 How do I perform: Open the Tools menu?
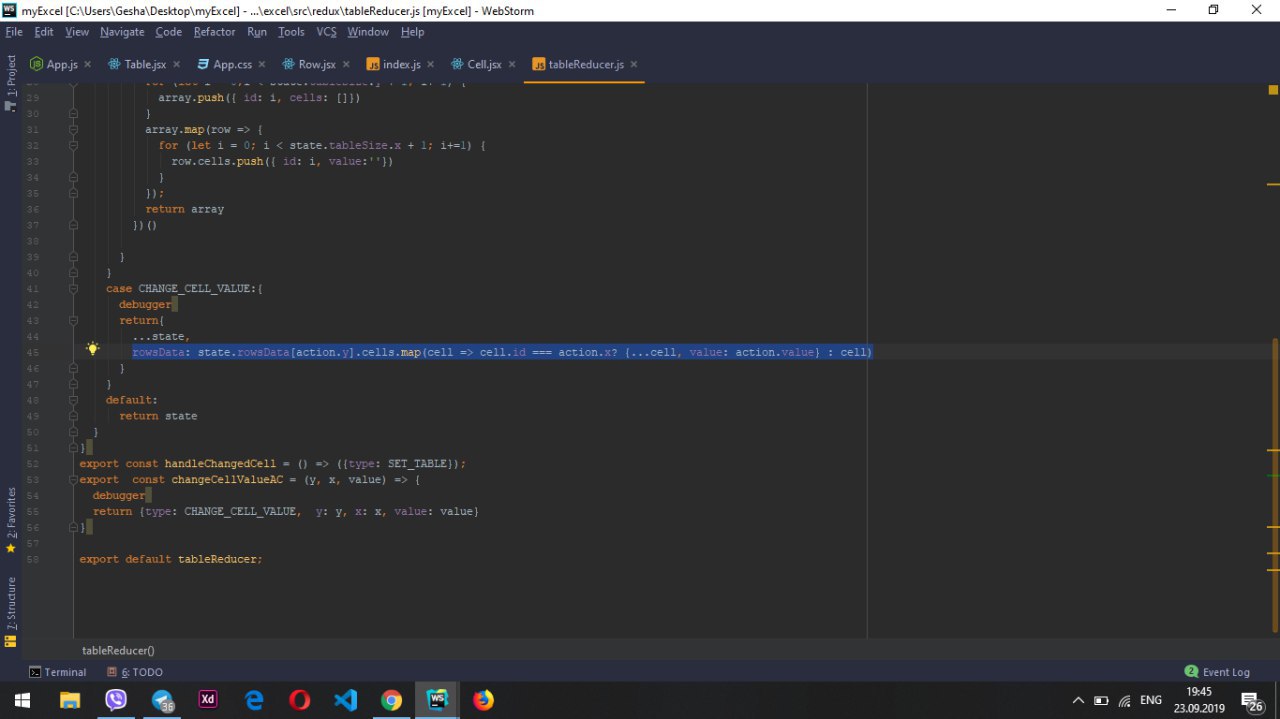click(291, 32)
